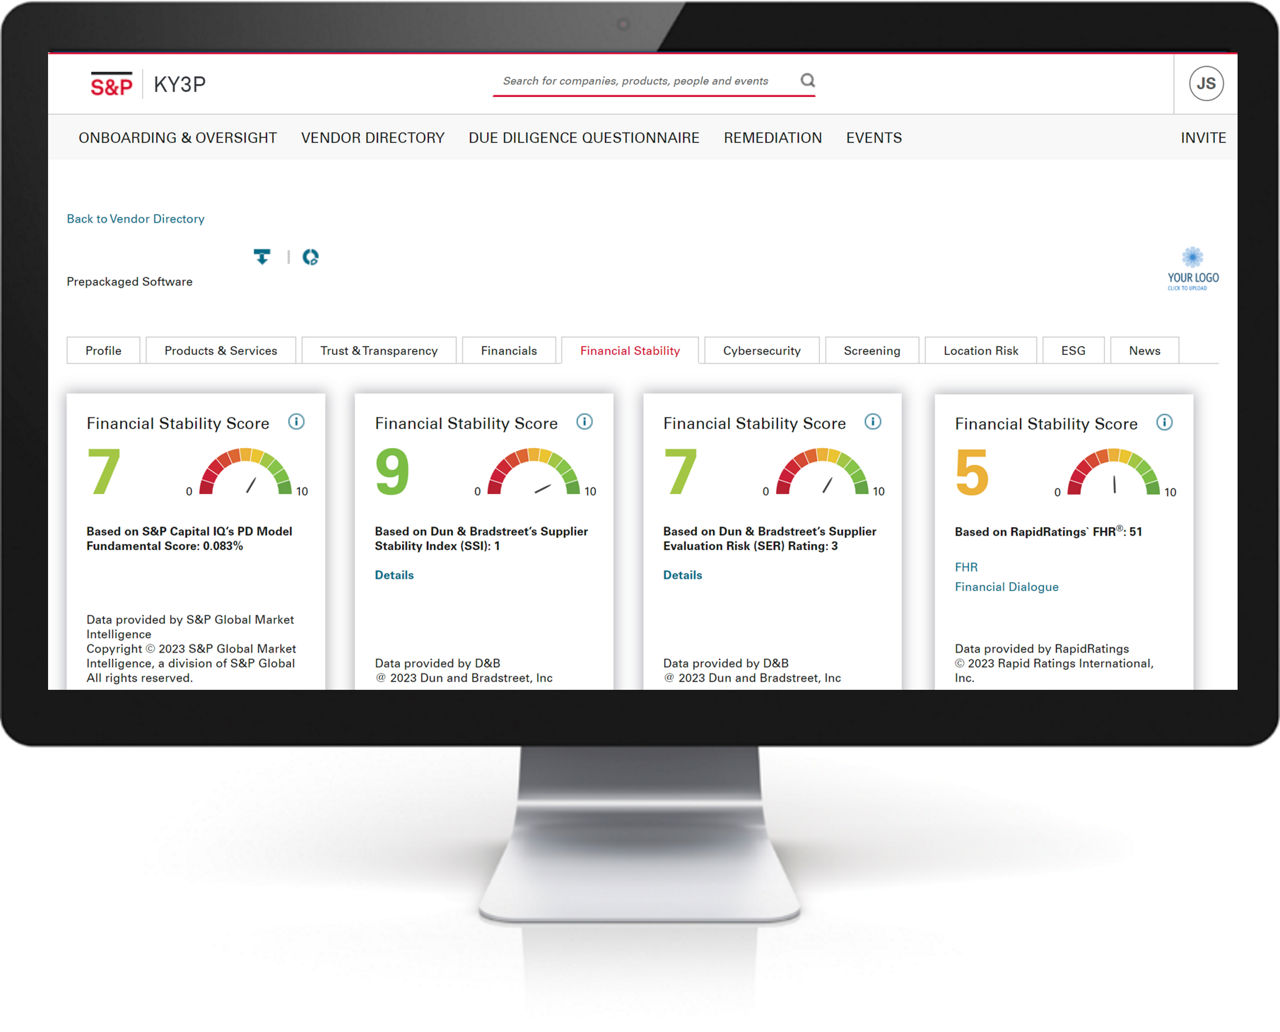Open the Onboarding & Oversight menu

(178, 138)
